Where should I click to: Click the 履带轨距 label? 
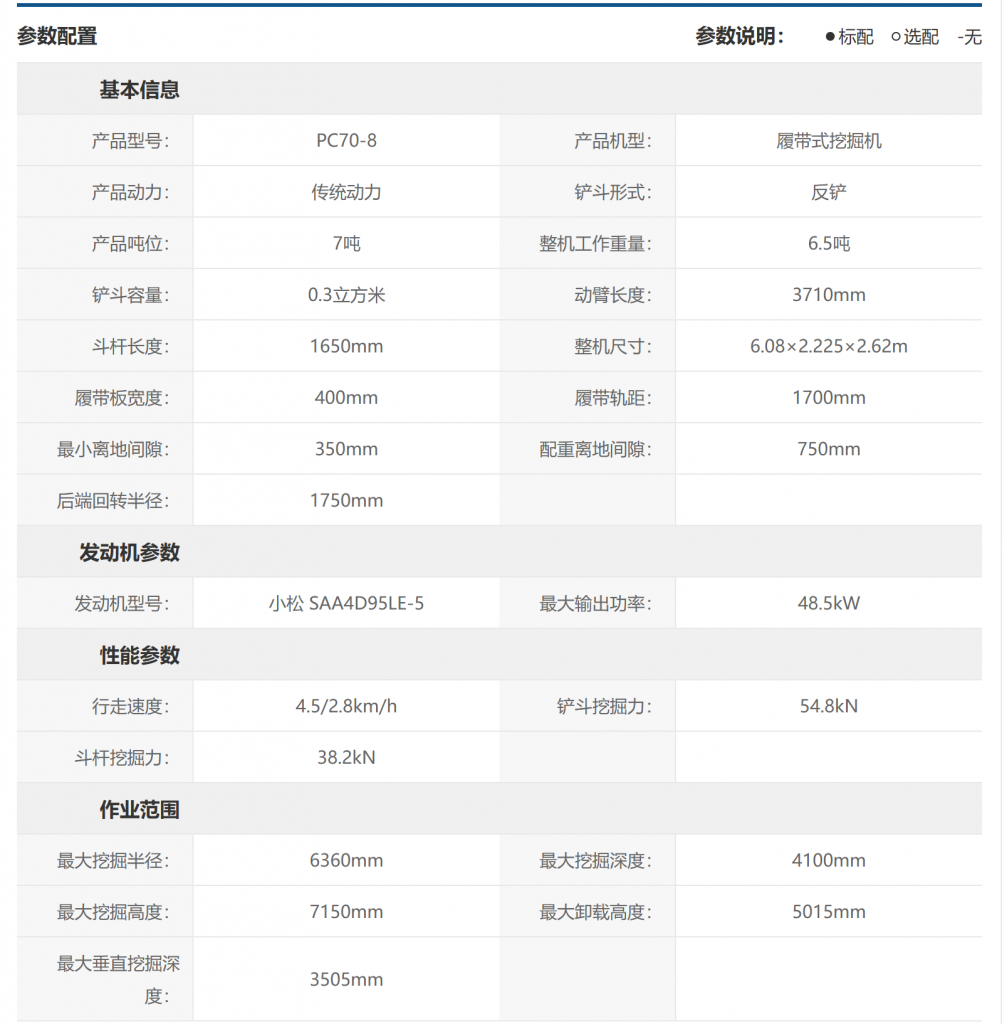pyautogui.click(x=613, y=398)
